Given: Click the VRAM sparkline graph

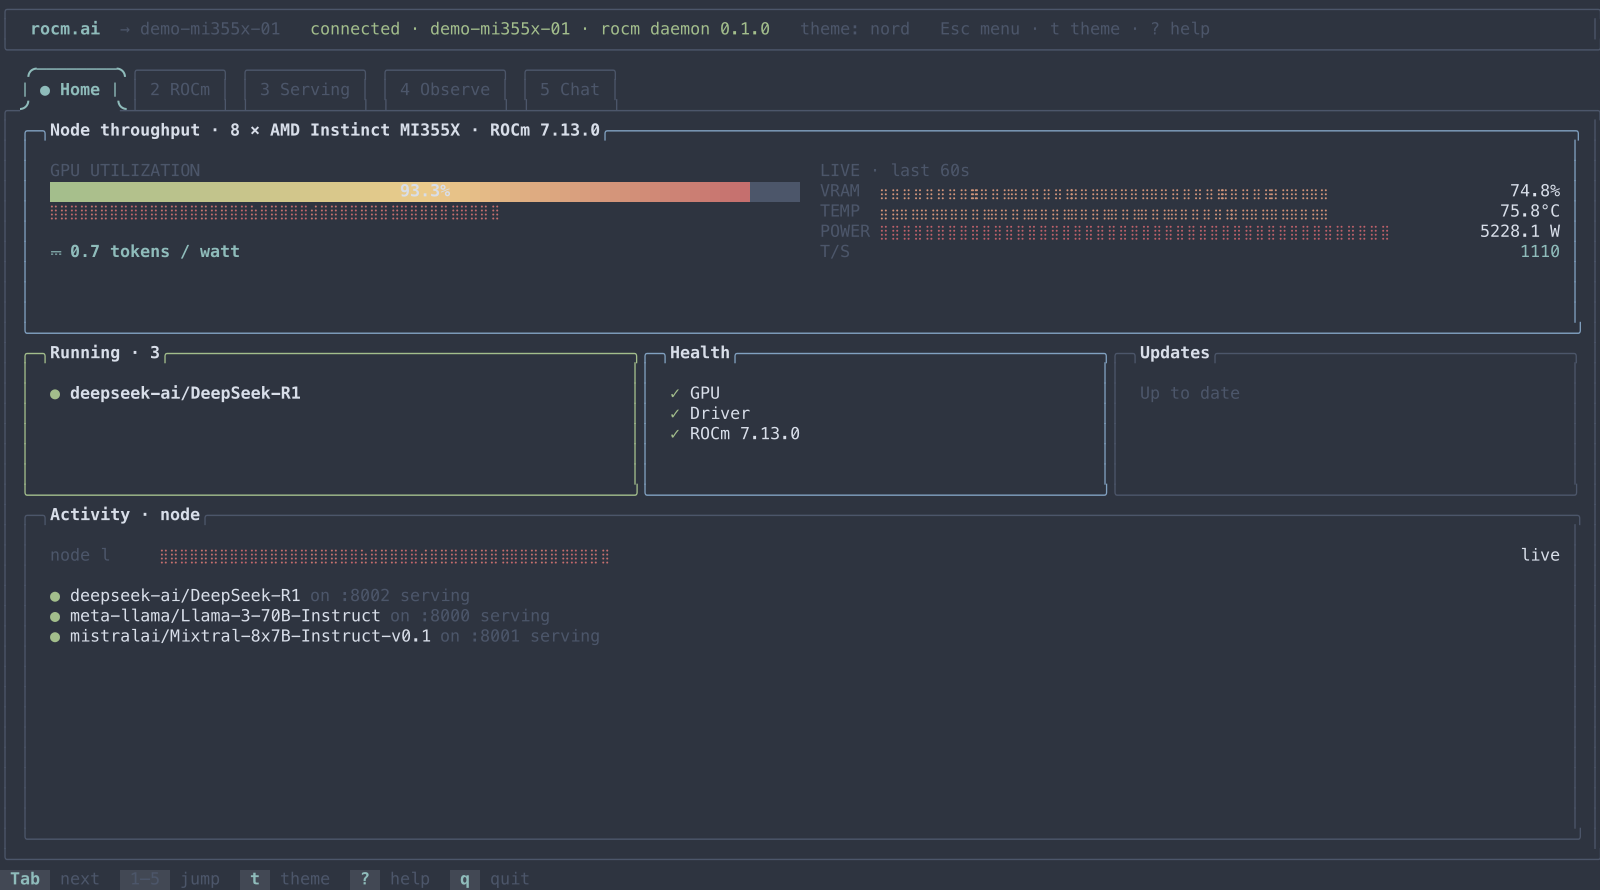Looking at the screenshot, I should (1104, 193).
